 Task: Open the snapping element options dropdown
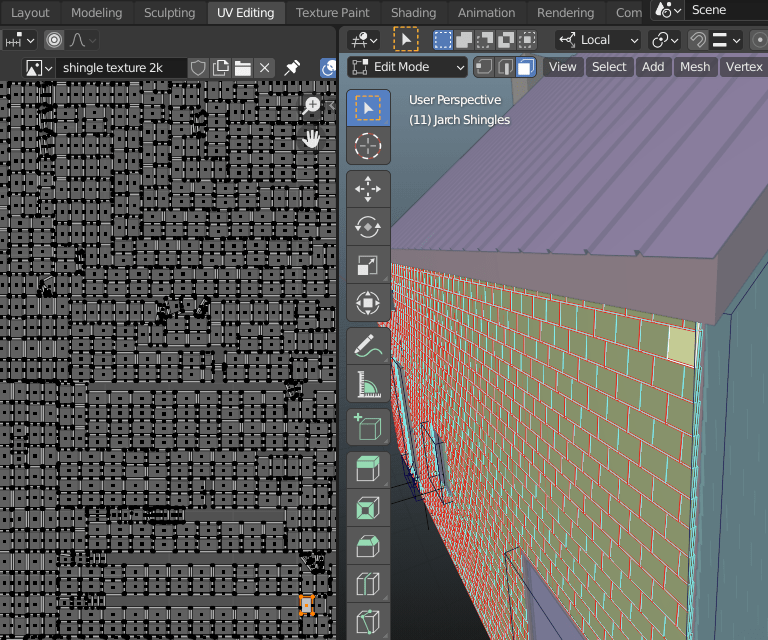point(726,40)
